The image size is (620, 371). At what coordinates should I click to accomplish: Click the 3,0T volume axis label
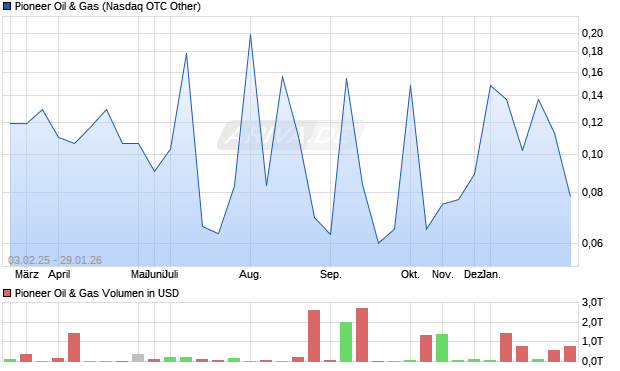(x=592, y=303)
